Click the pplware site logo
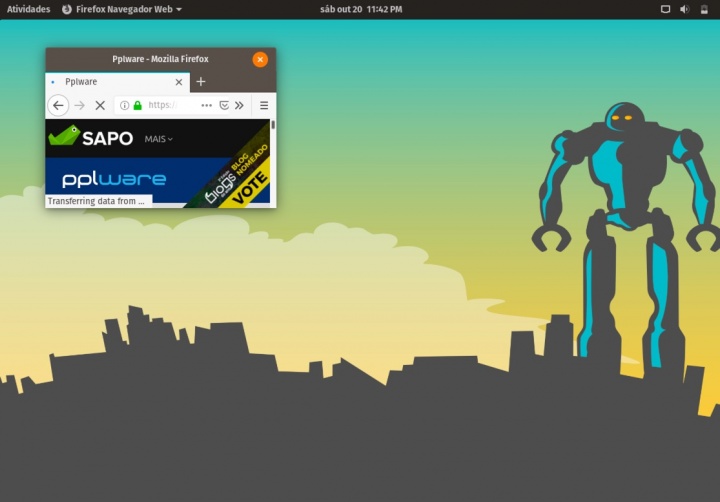 pos(113,180)
